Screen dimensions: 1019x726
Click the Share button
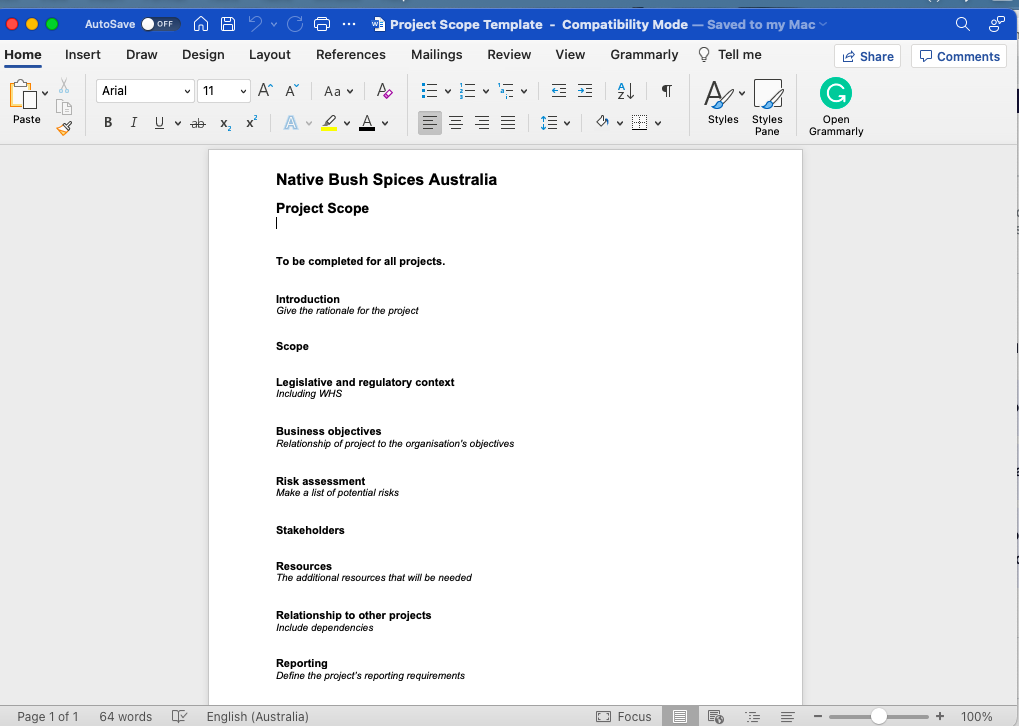(x=866, y=56)
